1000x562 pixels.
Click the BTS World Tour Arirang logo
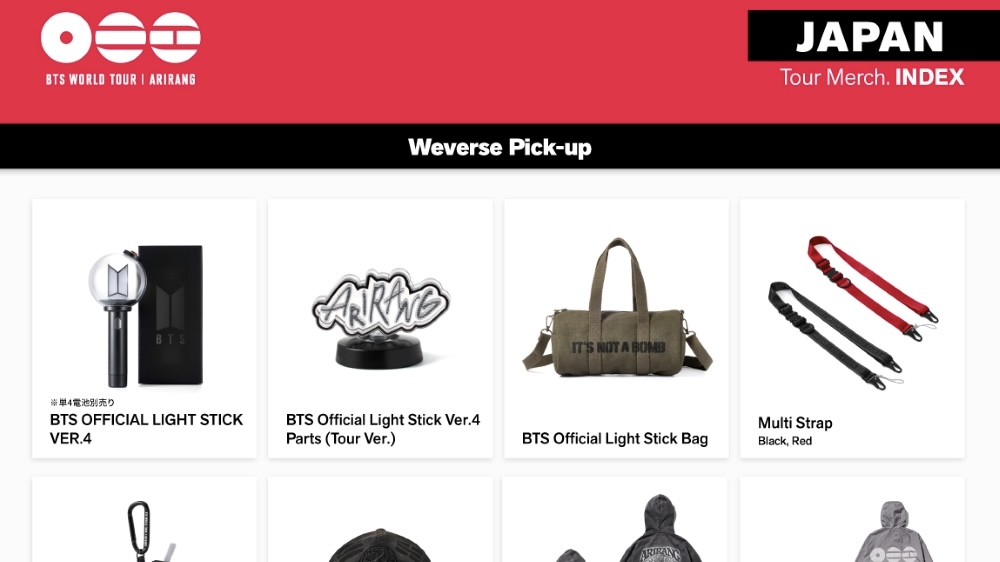pyautogui.click(x=121, y=48)
